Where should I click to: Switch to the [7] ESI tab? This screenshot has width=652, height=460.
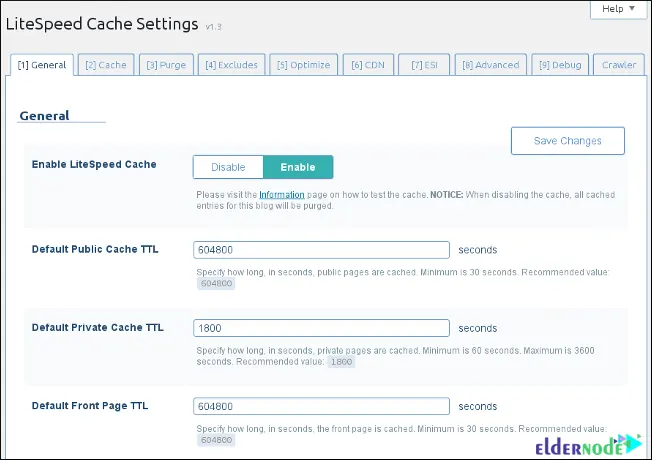tap(424, 65)
